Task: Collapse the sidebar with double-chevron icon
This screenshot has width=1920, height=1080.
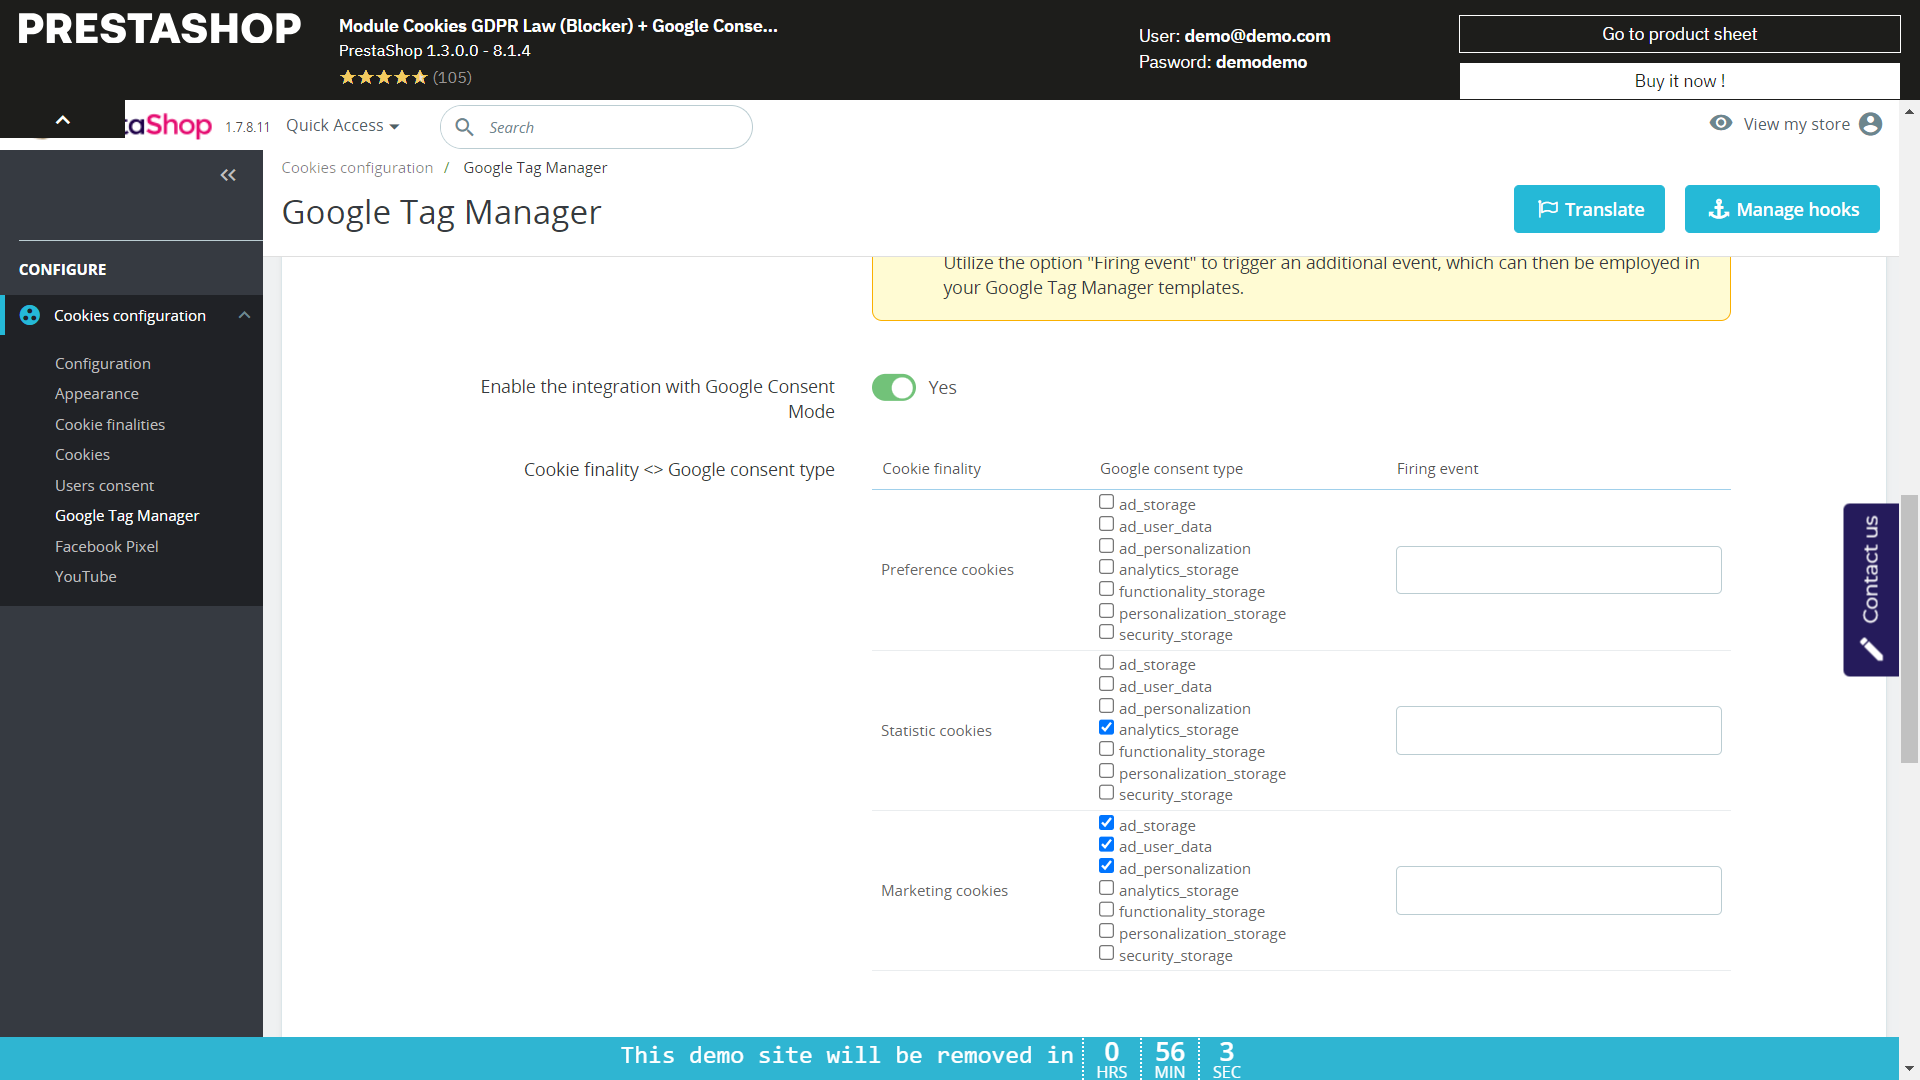Action: pos(228,175)
